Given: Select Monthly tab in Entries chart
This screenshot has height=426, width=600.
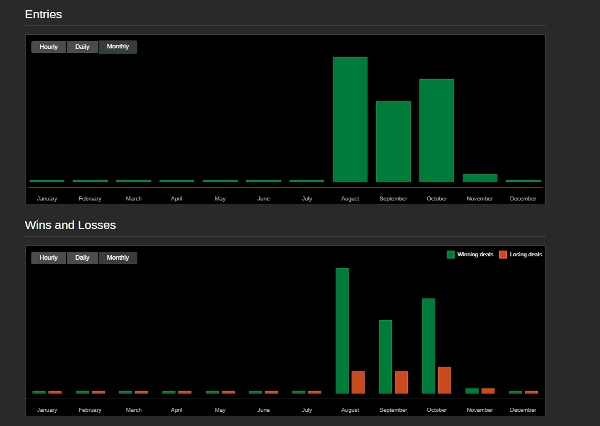Looking at the screenshot, I should pyautogui.click(x=118, y=47).
